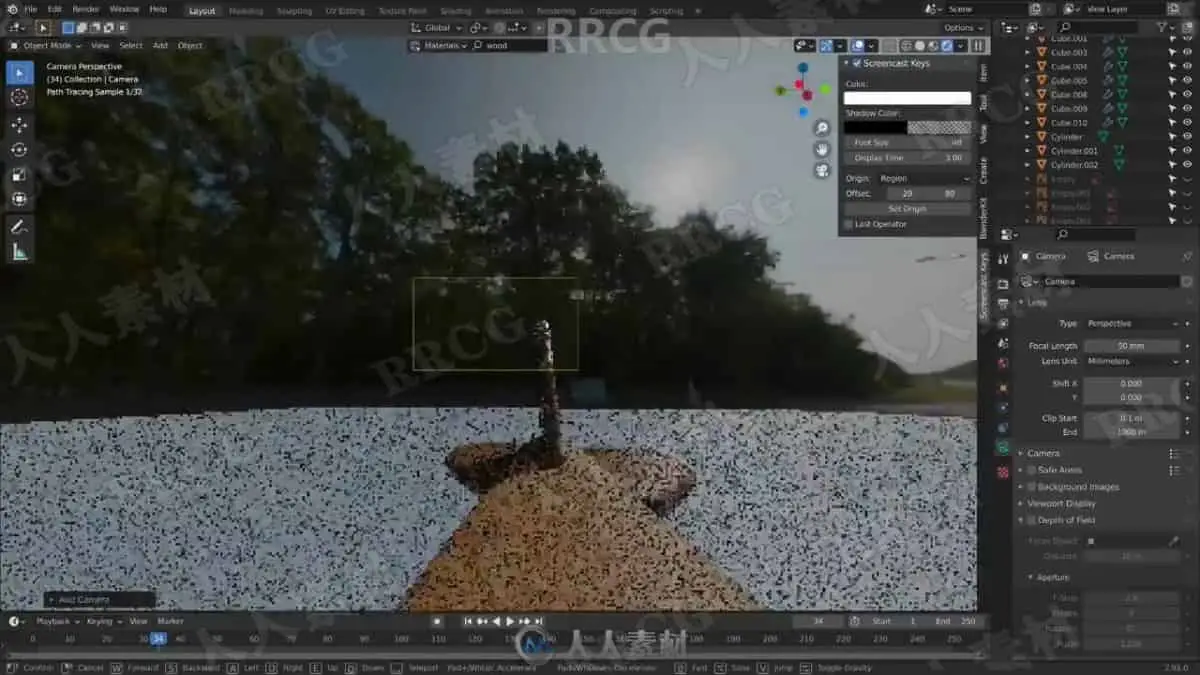Switch to the Shading workspace tab
Image resolution: width=1200 pixels, height=675 pixels.
[x=455, y=11]
